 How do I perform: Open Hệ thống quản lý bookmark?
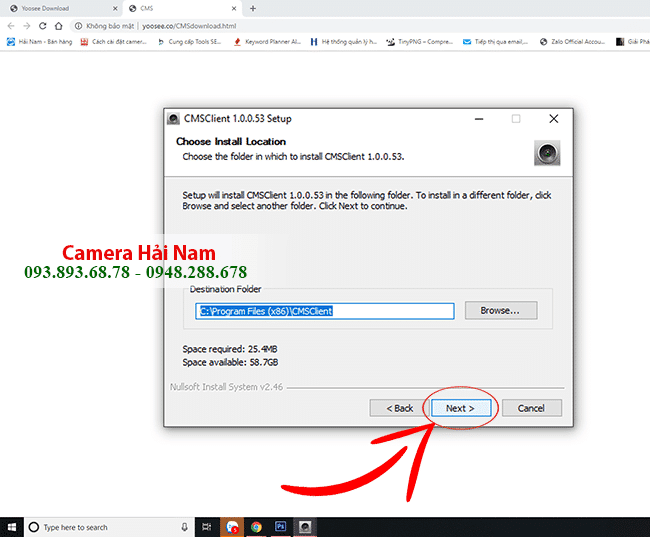pos(344,41)
